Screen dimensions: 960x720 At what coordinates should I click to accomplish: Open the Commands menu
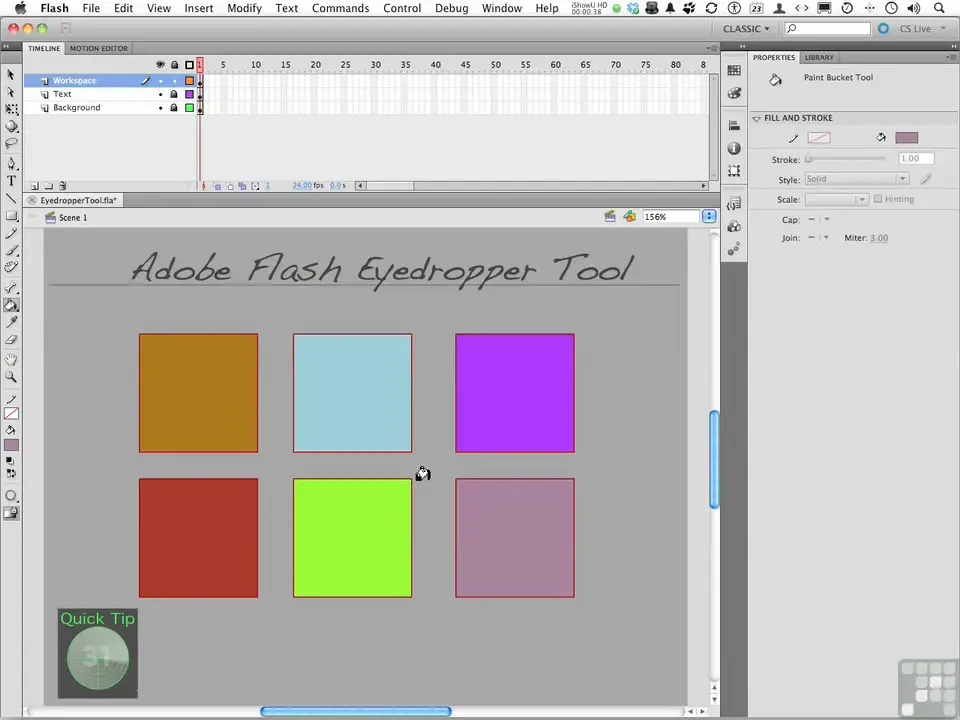click(340, 8)
